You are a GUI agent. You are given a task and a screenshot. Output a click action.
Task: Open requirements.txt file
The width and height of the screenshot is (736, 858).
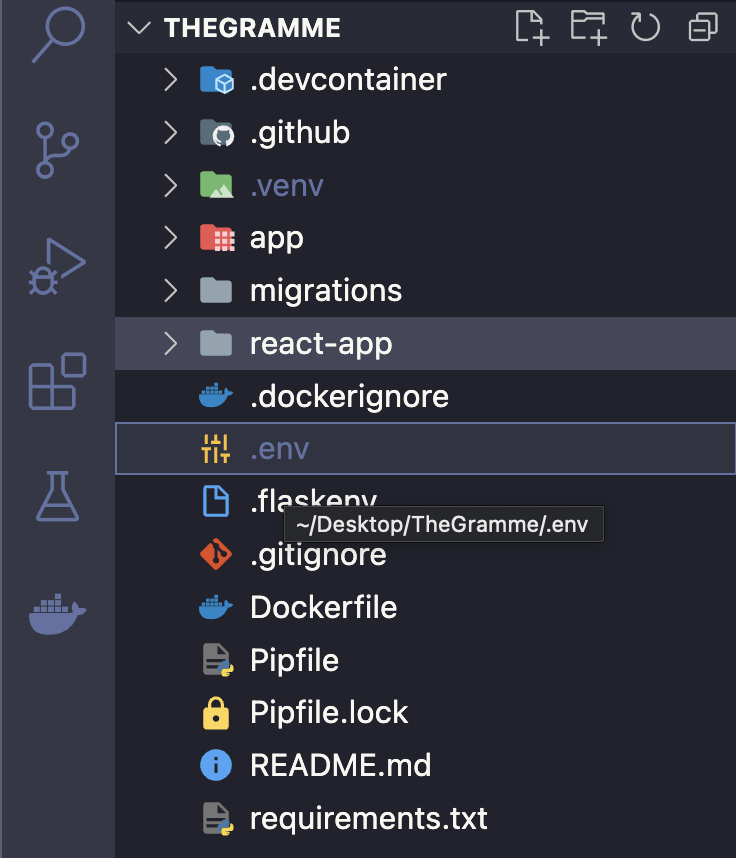[x=425, y=818]
